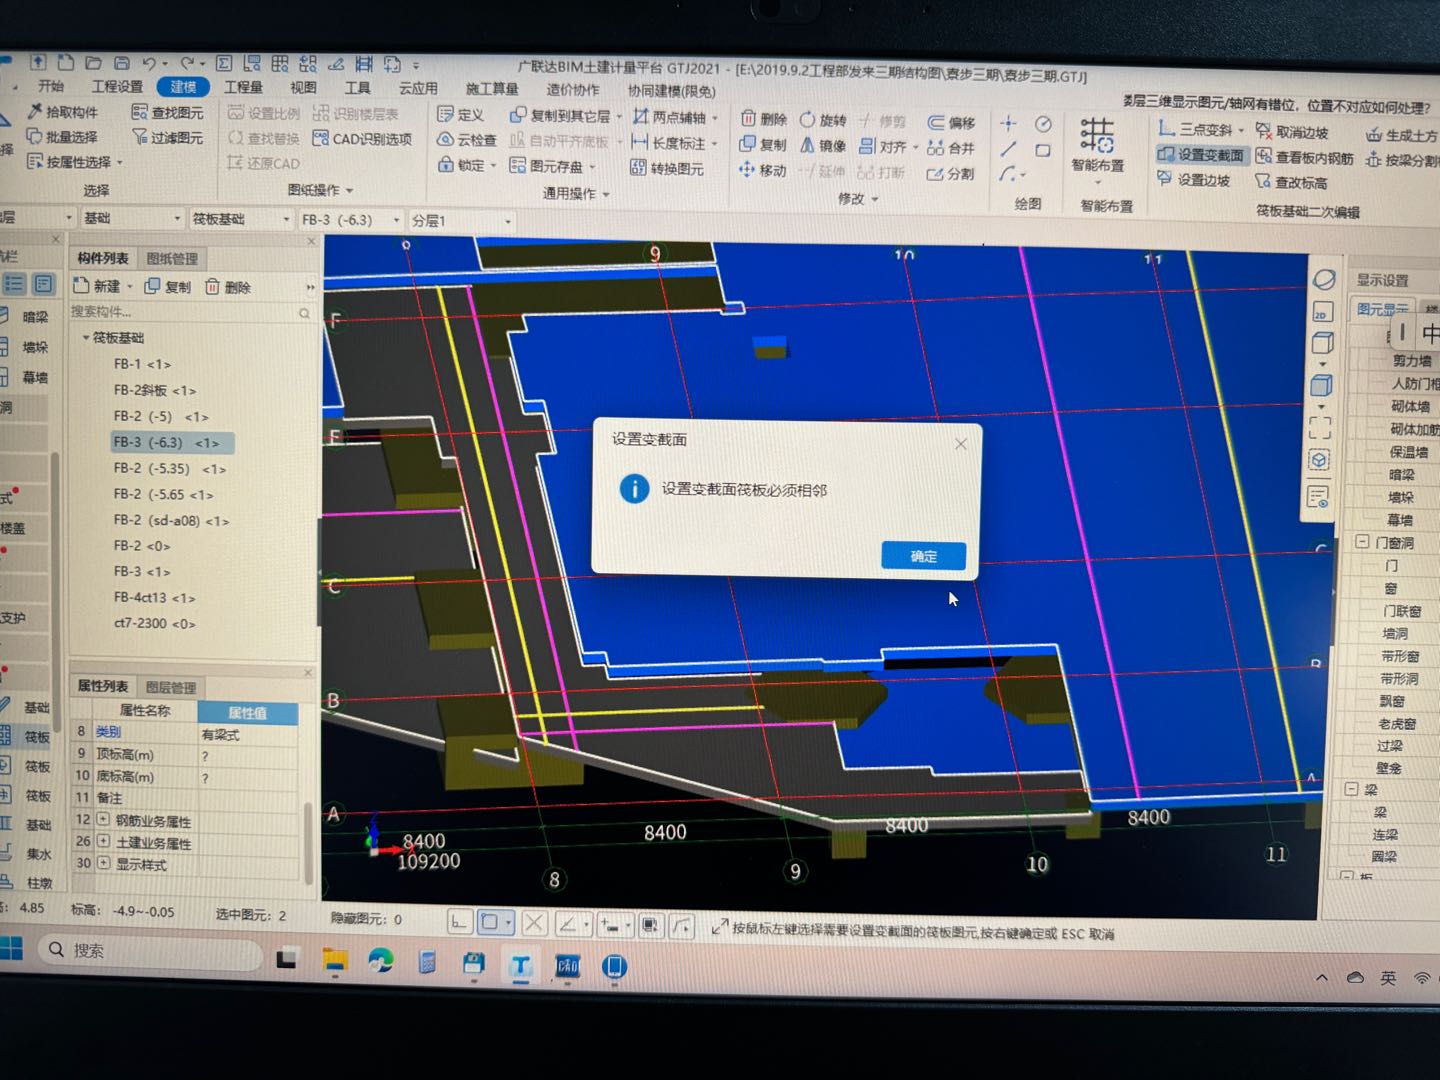
Task: Run the 云检查 cloud check
Action: (467, 140)
